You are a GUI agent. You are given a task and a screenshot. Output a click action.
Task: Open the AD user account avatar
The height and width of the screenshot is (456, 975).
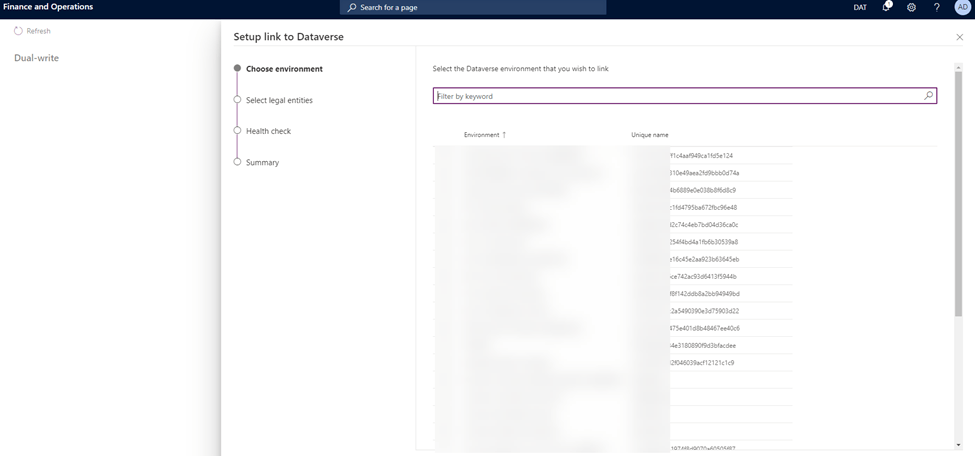[961, 7]
